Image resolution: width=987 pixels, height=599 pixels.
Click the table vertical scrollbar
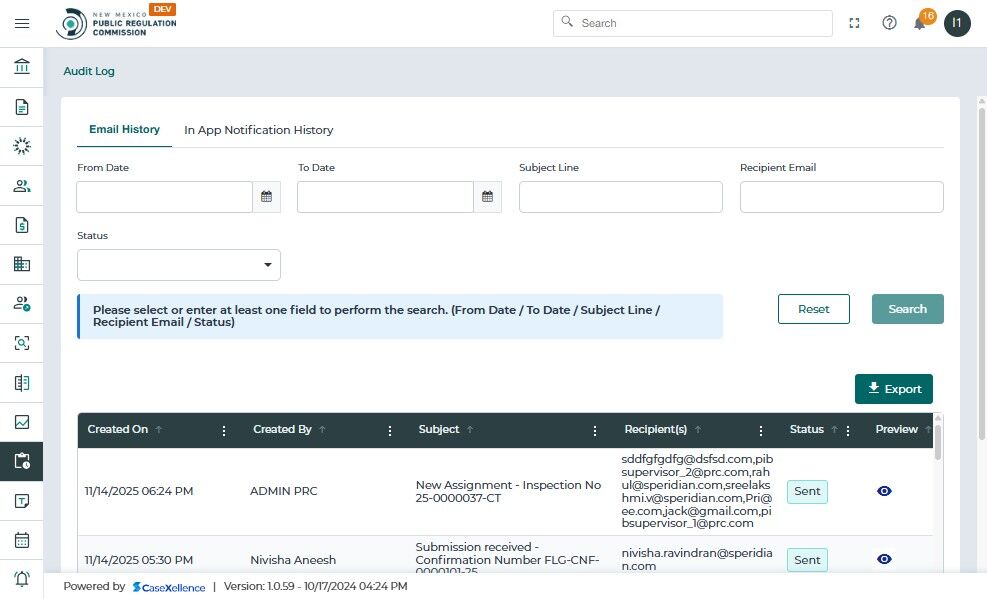pos(938,443)
